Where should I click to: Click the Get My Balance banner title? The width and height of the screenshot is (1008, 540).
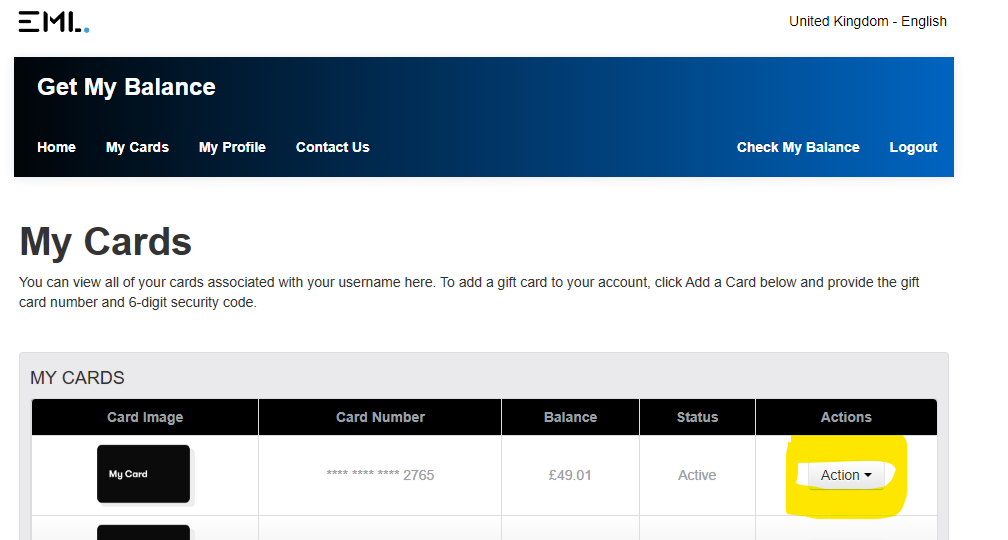click(126, 87)
